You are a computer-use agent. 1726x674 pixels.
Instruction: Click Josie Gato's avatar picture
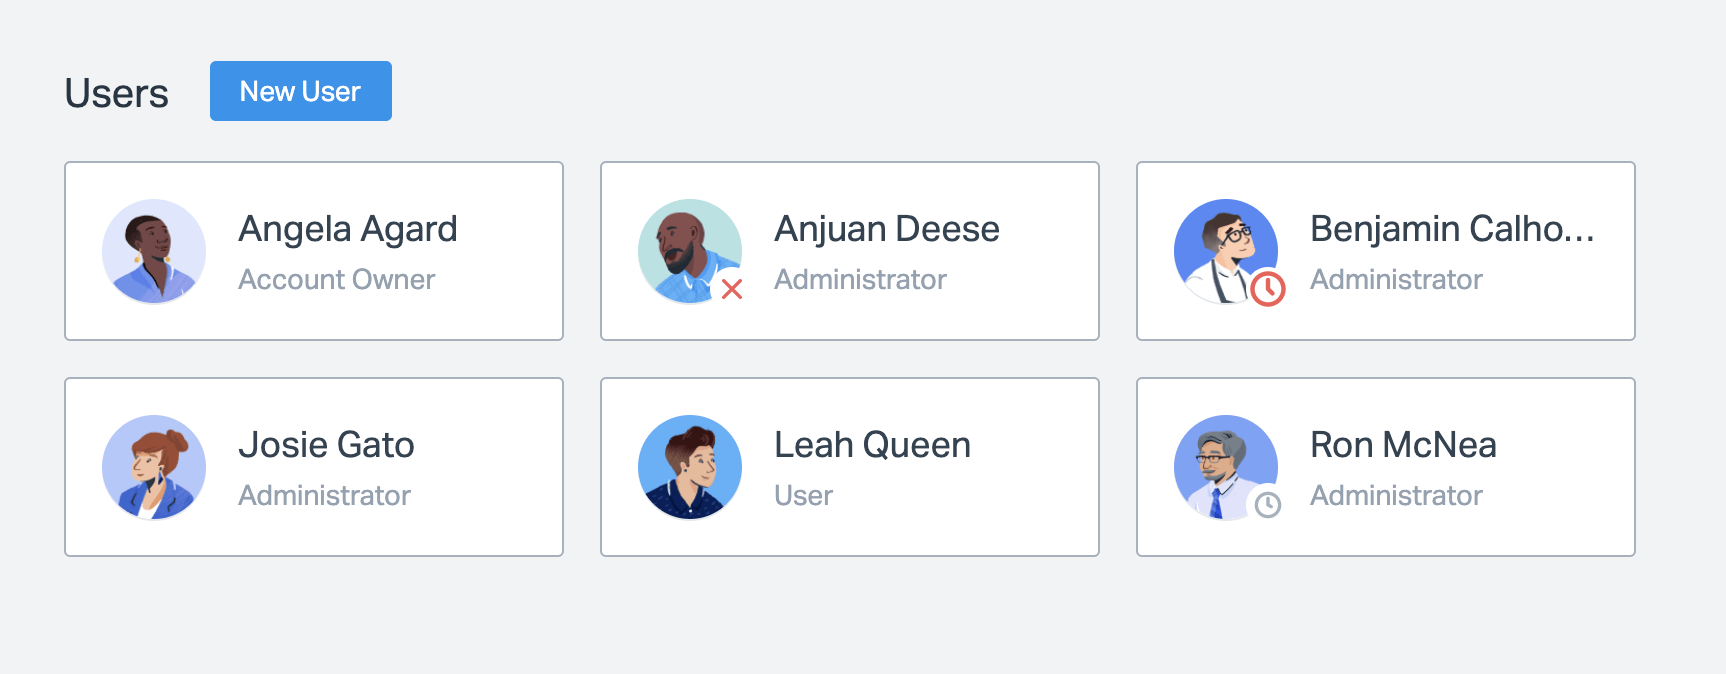[x=154, y=467]
